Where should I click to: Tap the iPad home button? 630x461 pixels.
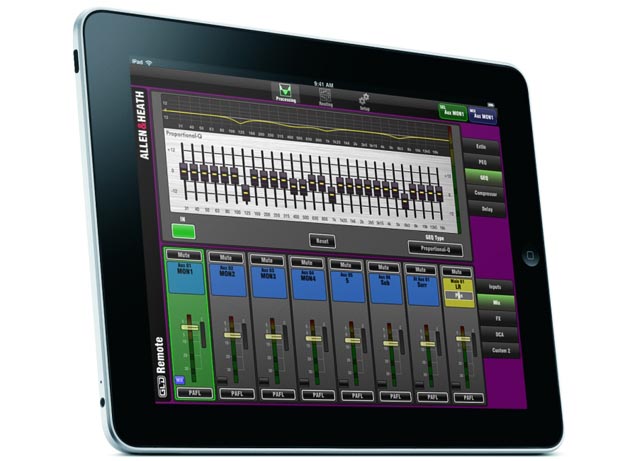(530, 256)
